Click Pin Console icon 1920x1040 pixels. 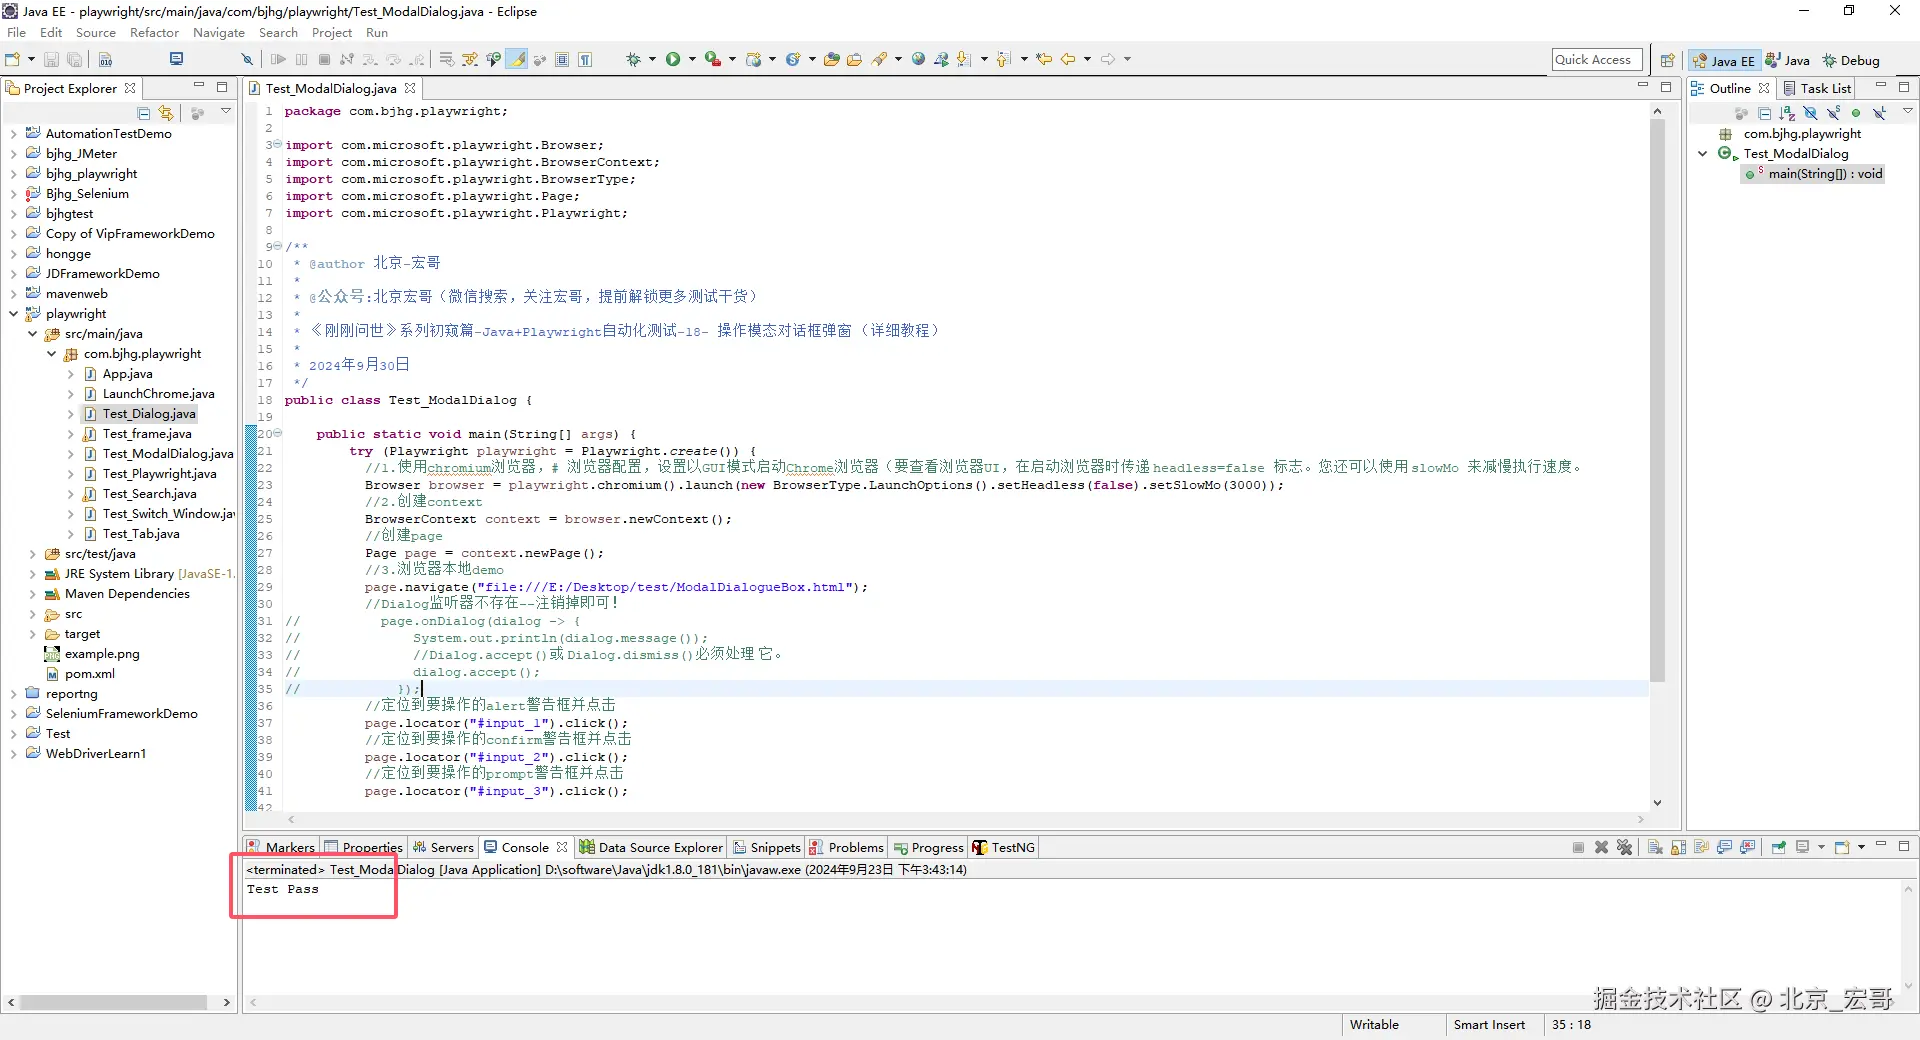(1778, 847)
